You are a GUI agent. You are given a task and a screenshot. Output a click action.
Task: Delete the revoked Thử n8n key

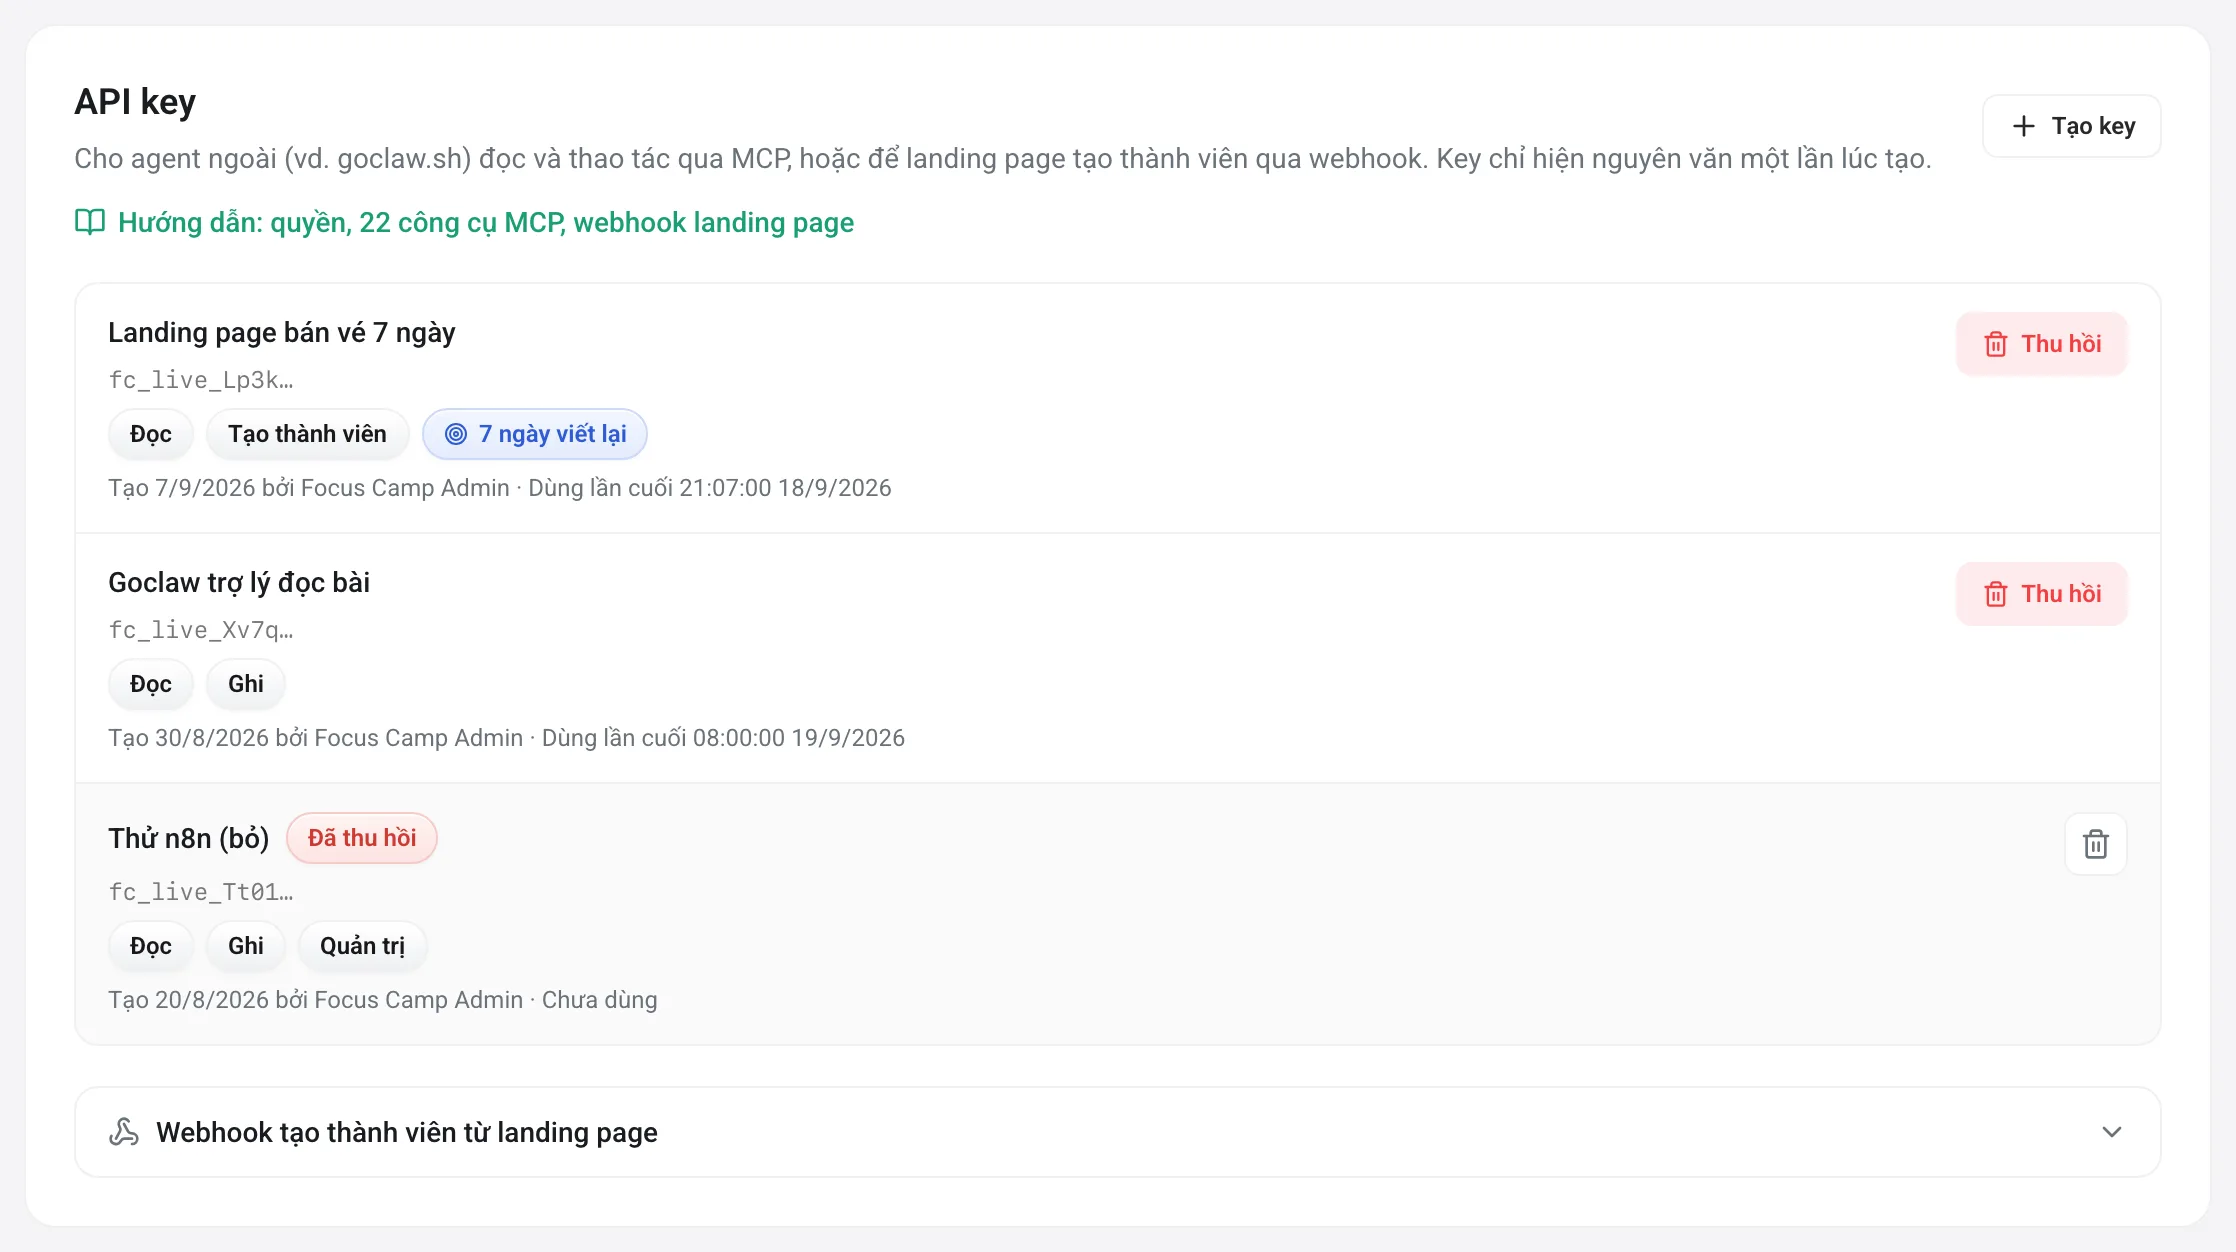2096,844
